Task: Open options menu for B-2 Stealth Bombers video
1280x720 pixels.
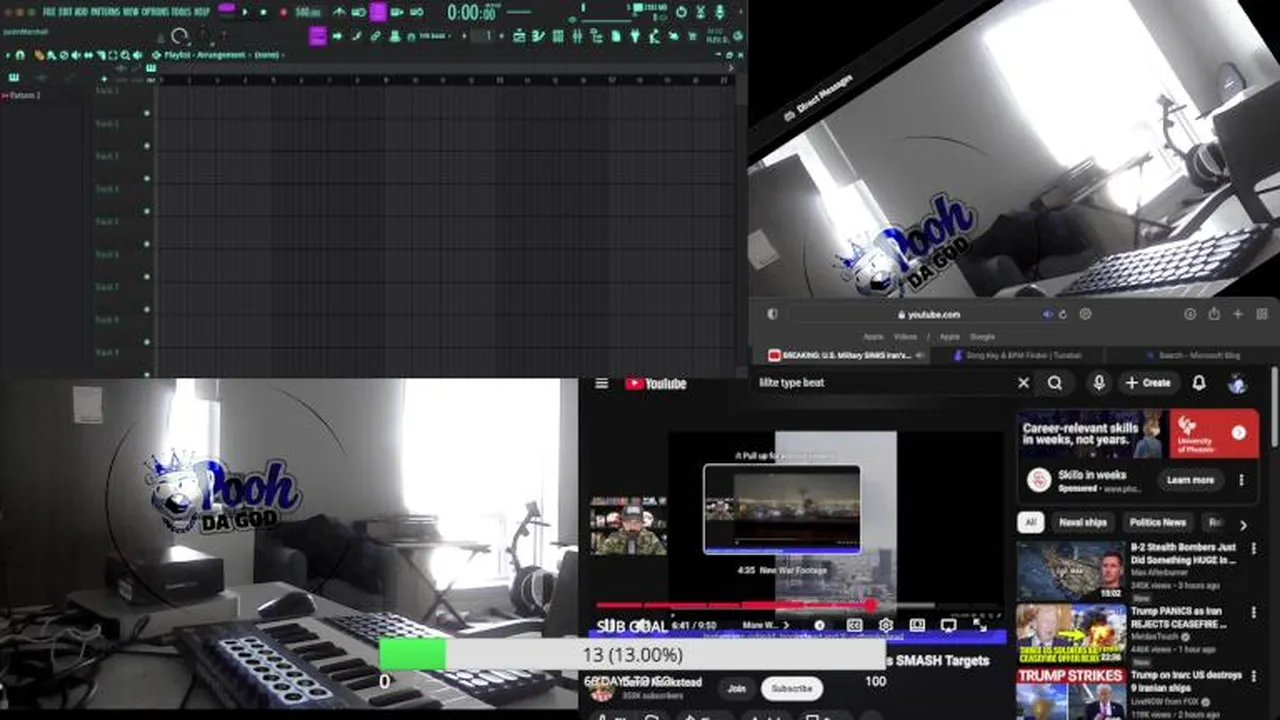Action: pyautogui.click(x=1253, y=549)
